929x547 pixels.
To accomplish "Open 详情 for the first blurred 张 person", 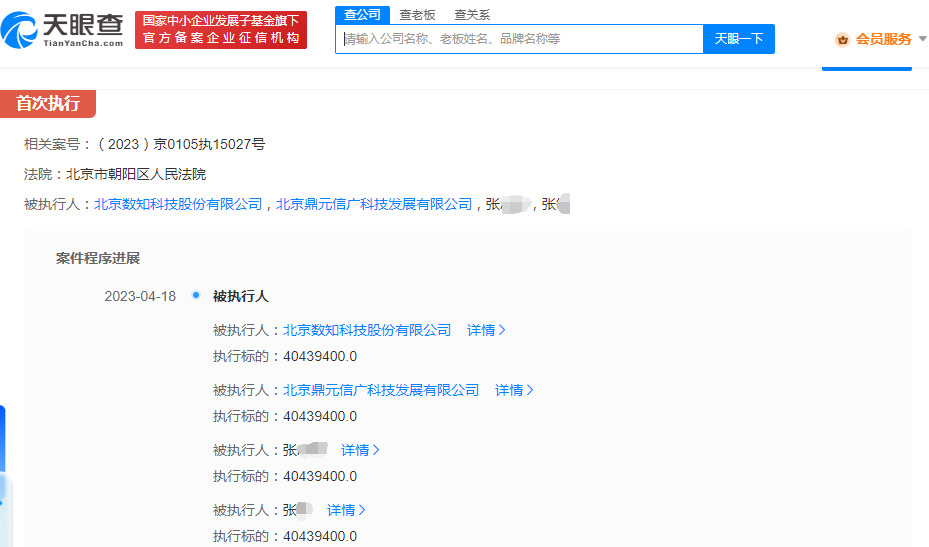I will [360, 450].
